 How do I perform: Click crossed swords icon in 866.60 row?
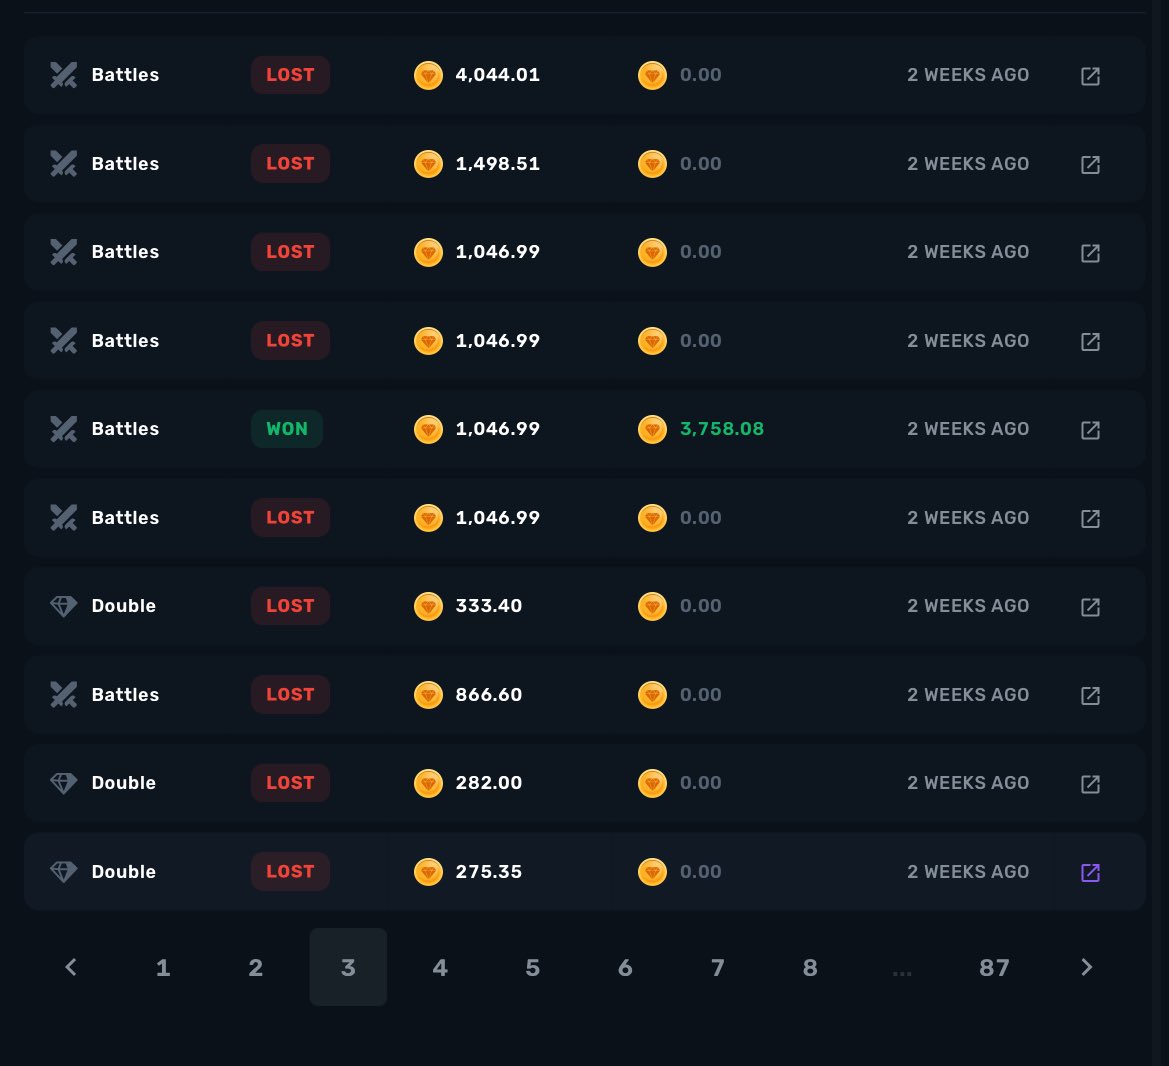(63, 694)
